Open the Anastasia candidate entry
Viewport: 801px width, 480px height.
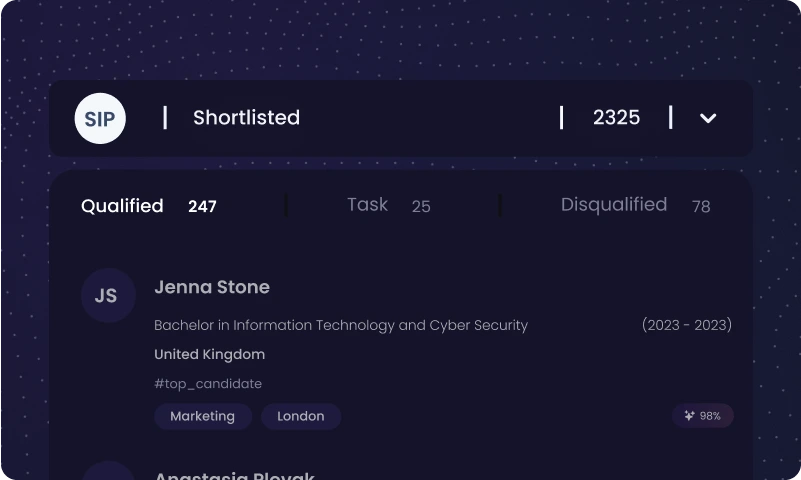click(x=234, y=475)
